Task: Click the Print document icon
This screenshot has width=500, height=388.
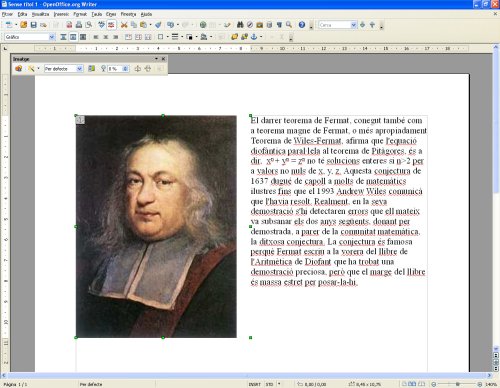Action: (x=79, y=25)
